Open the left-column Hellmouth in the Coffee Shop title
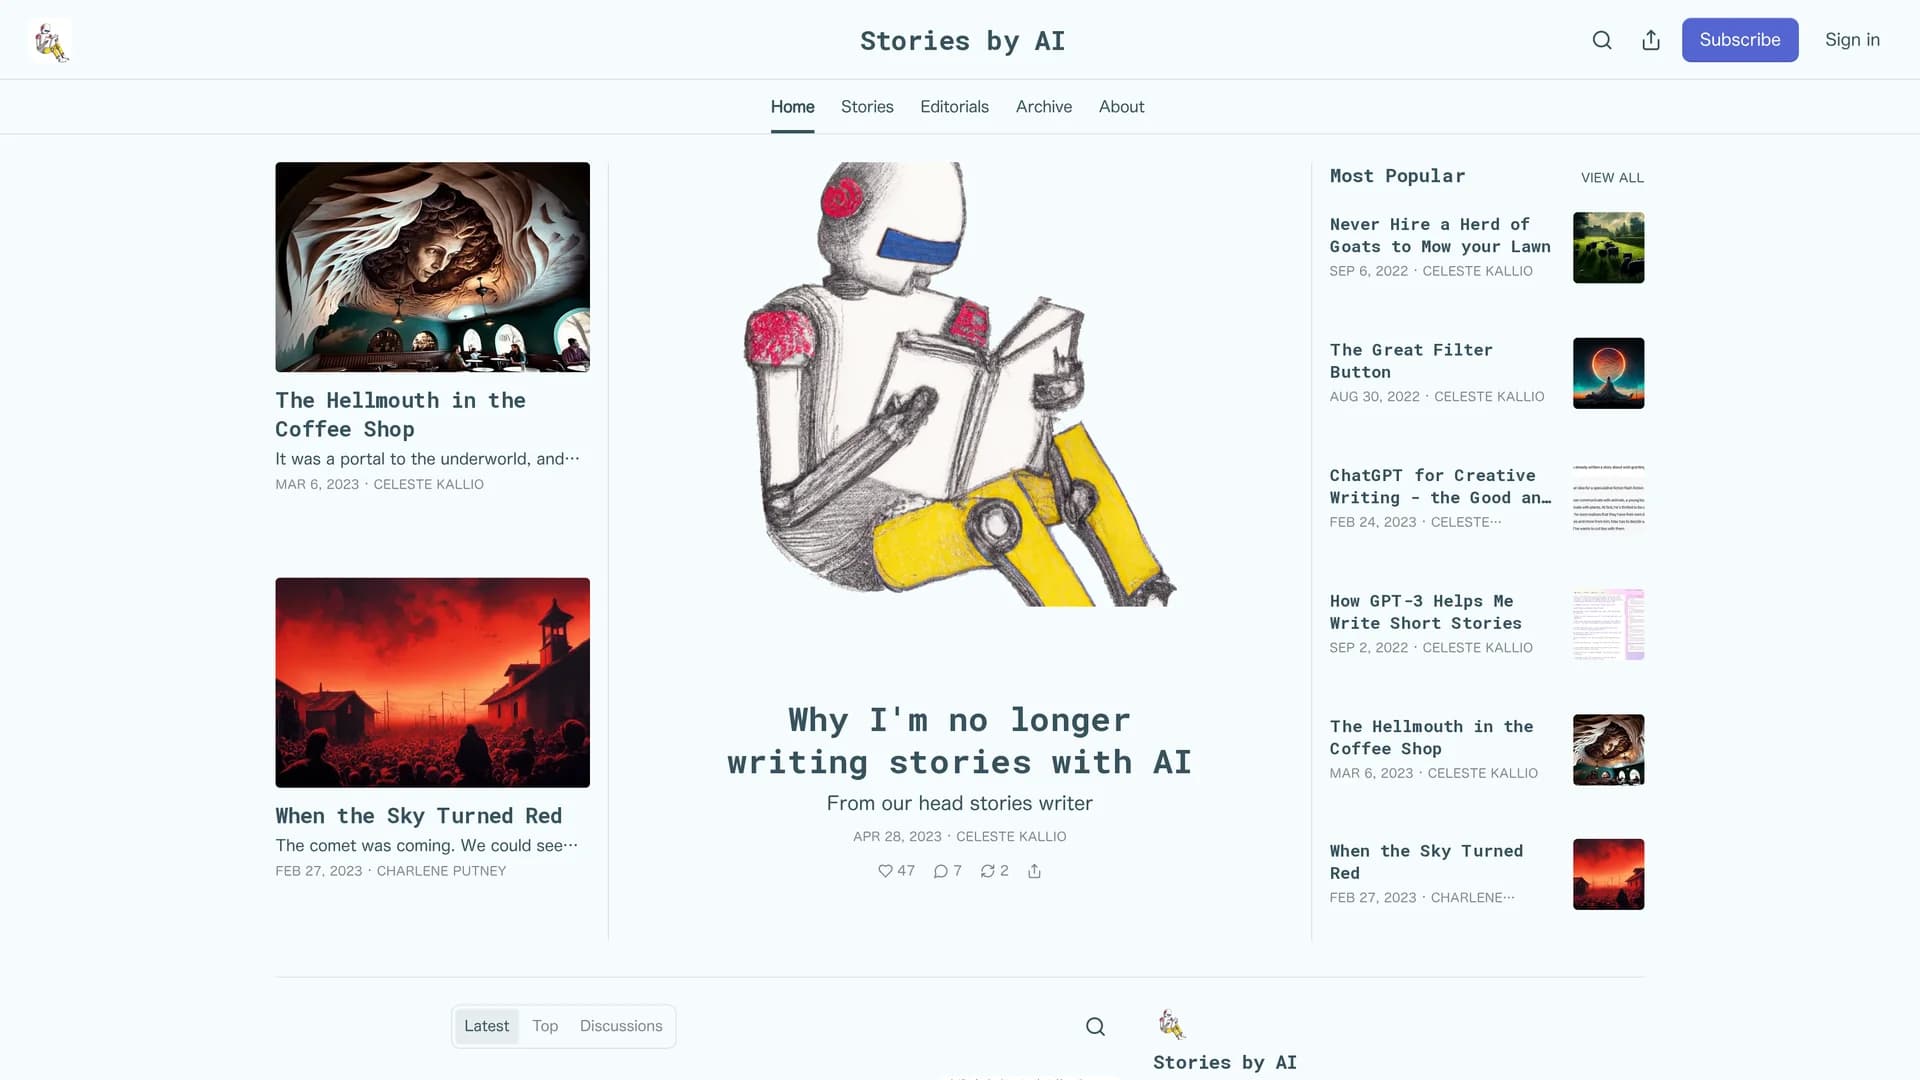 [400, 414]
